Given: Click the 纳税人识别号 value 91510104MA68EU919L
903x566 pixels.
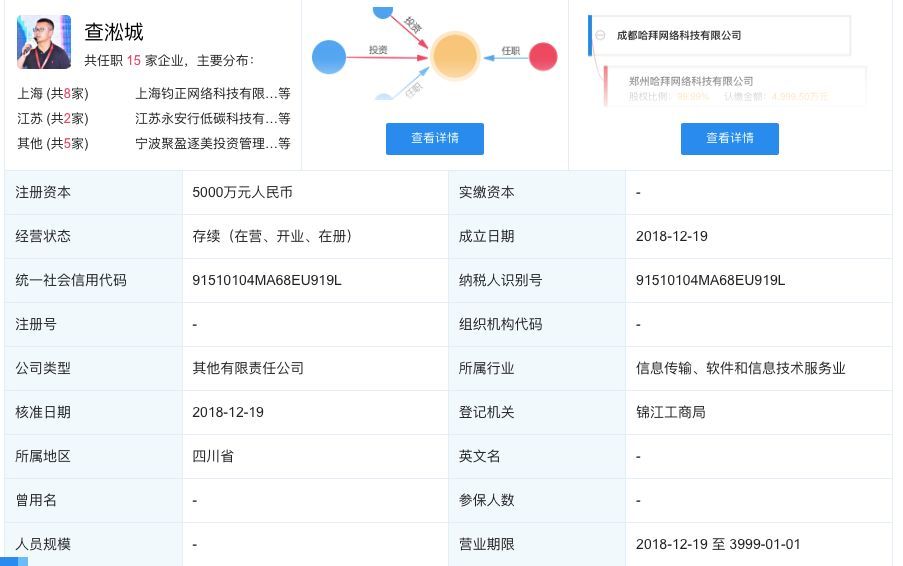Looking at the screenshot, I should click(x=710, y=280).
